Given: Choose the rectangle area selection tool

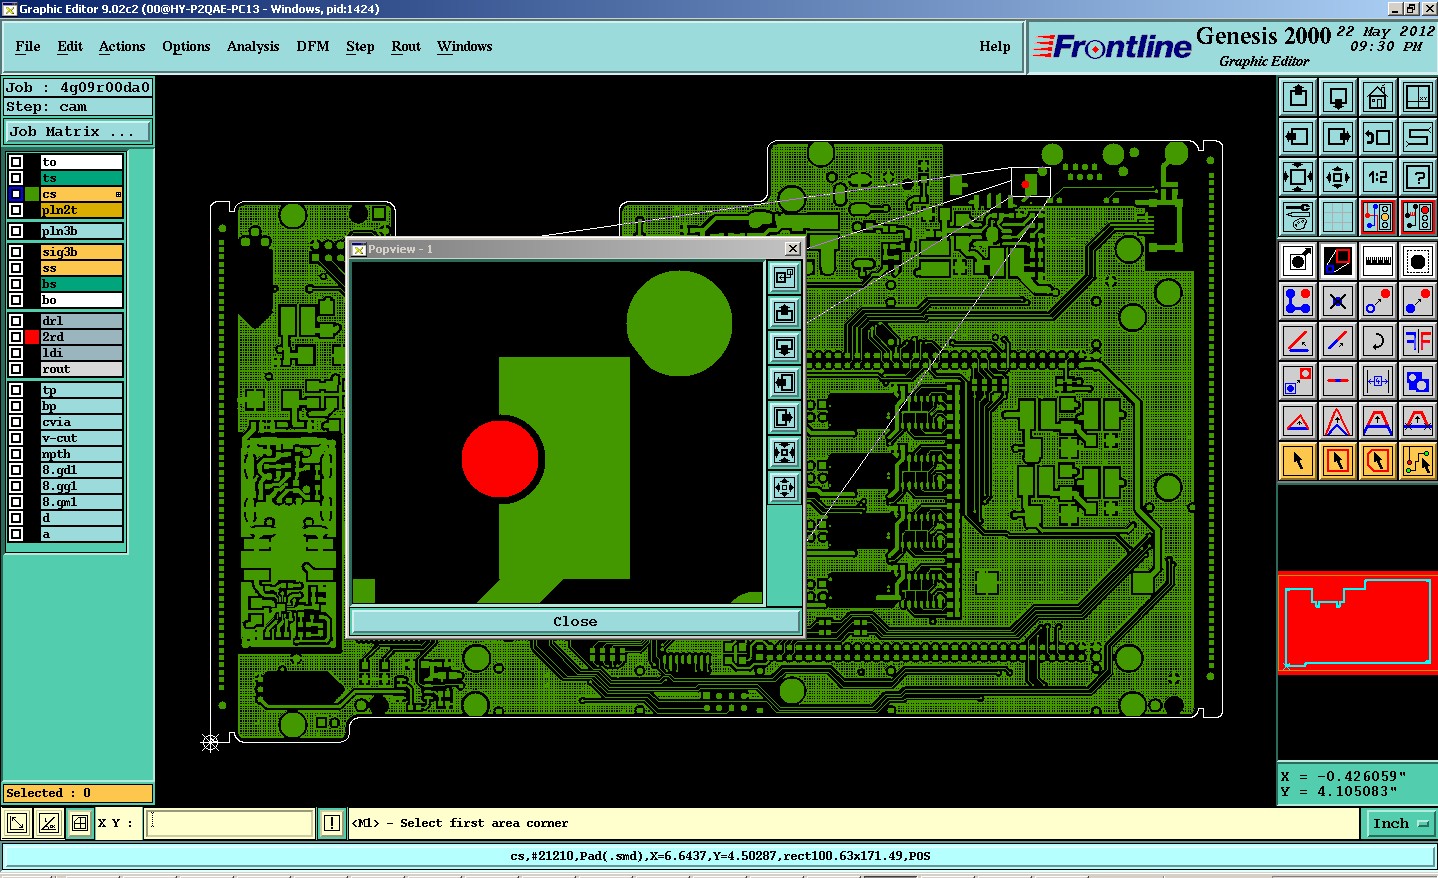Looking at the screenshot, I should (1338, 461).
